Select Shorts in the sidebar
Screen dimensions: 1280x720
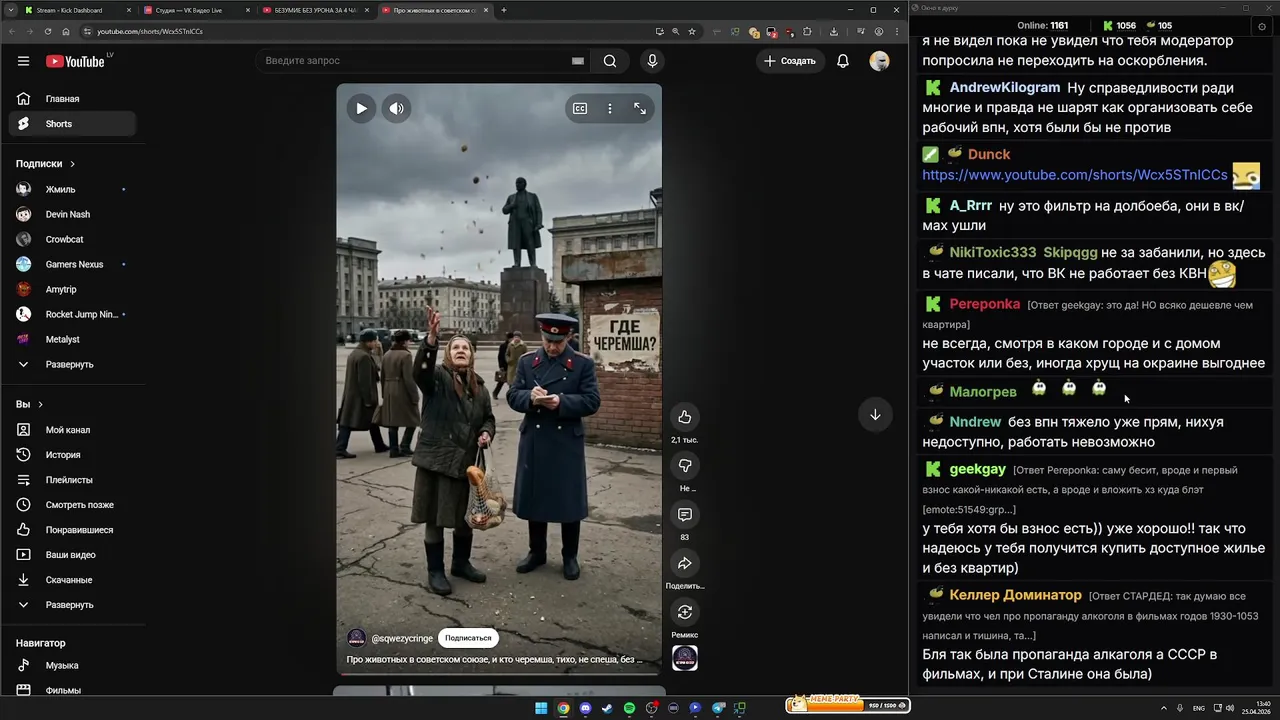click(72, 124)
